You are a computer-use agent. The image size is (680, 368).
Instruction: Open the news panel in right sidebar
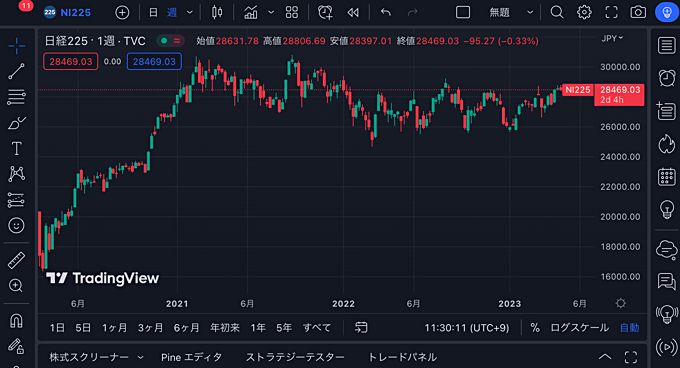click(667, 111)
